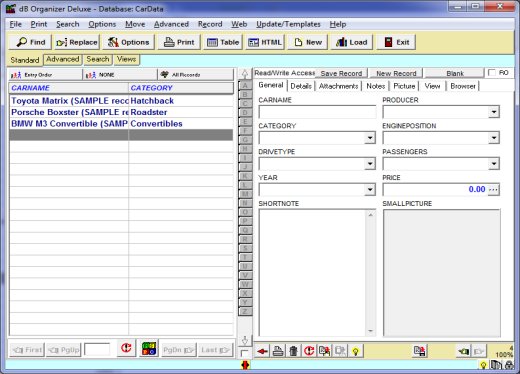Switch to the Notes tab
The width and height of the screenshot is (520, 374).
[376, 86]
